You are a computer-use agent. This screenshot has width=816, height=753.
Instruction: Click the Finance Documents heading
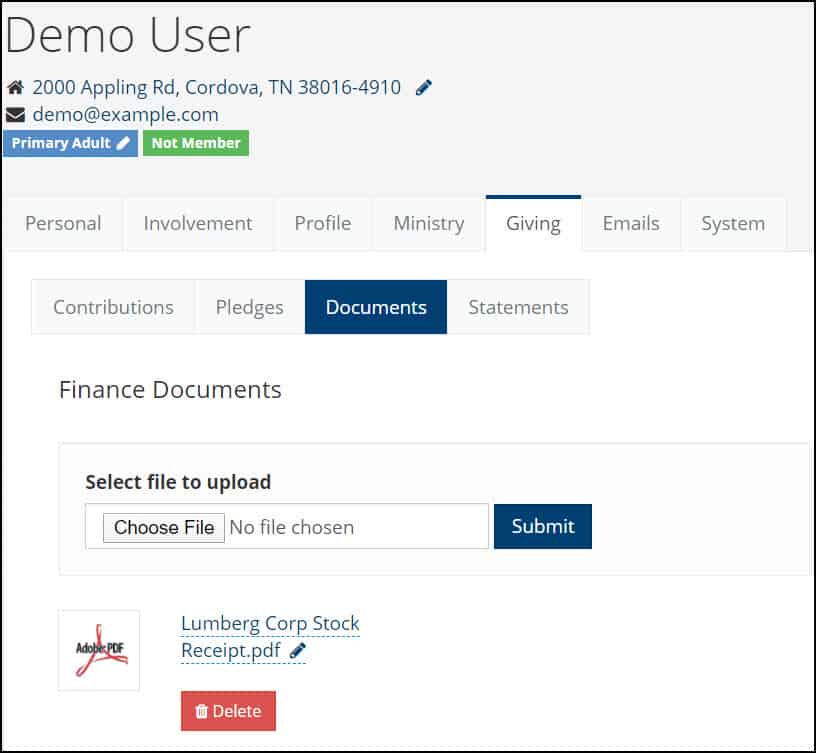(x=170, y=390)
